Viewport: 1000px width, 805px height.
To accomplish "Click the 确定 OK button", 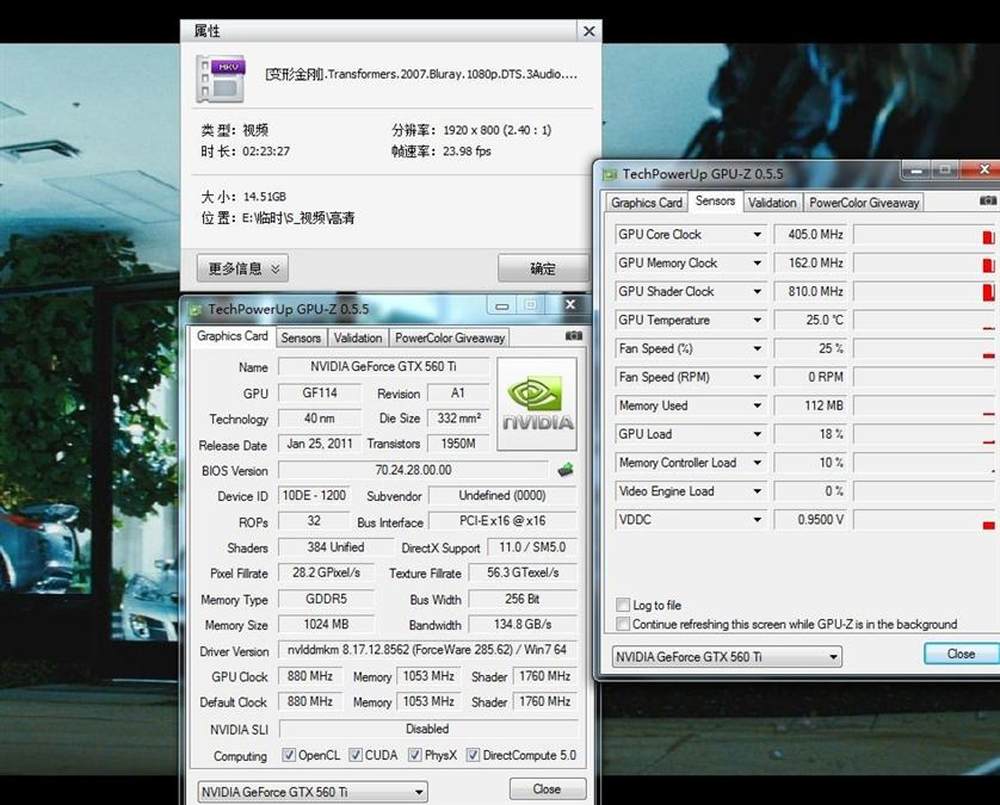I will 543,269.
